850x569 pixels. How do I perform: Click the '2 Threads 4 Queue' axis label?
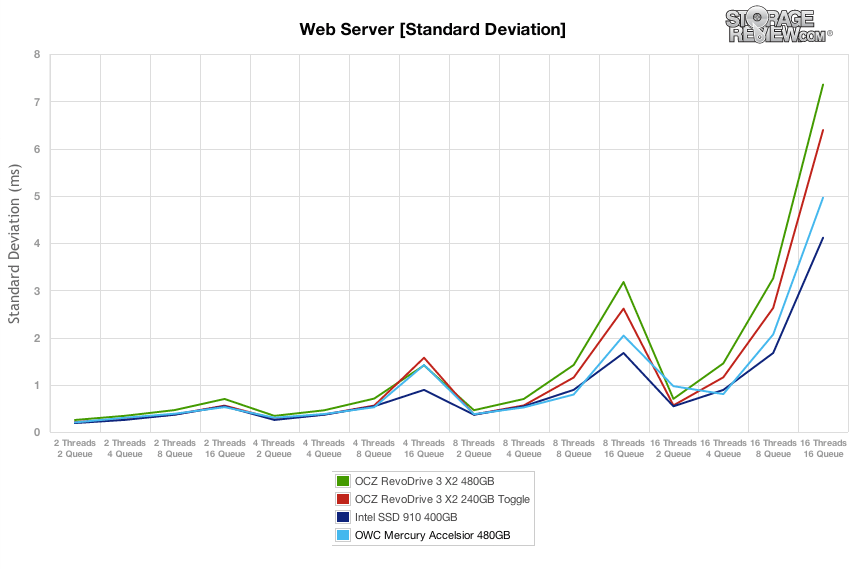click(125, 449)
